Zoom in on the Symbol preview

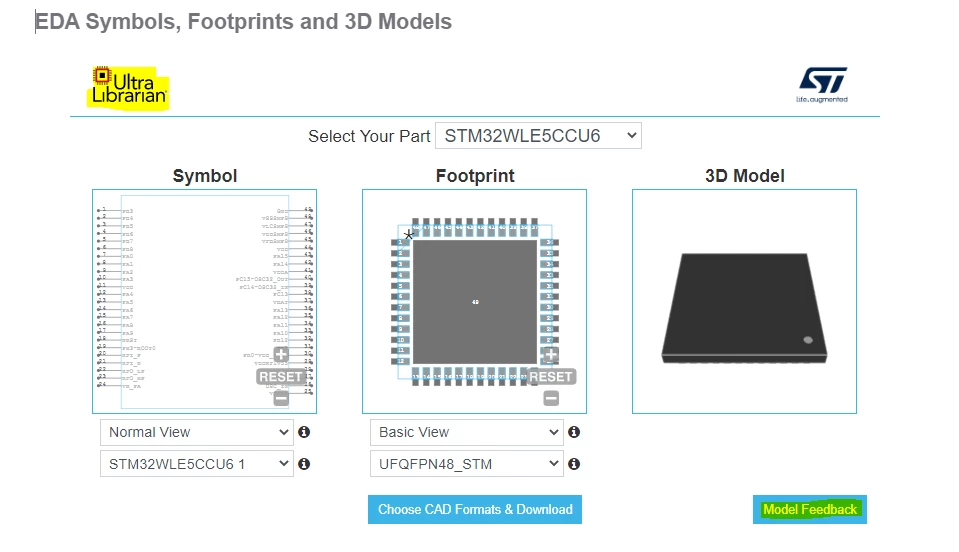[281, 355]
